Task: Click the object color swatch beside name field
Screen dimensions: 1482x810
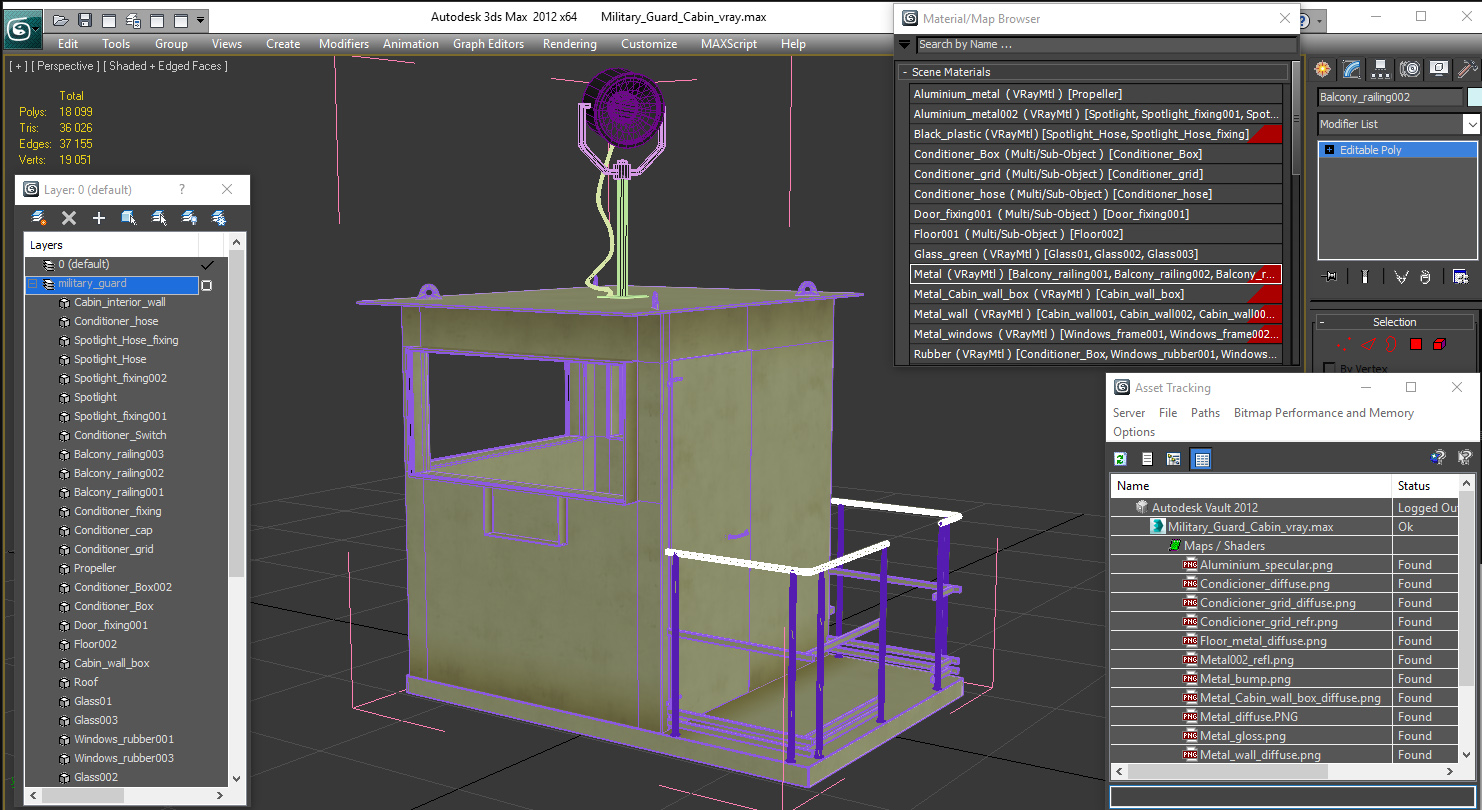Action: coord(1474,97)
